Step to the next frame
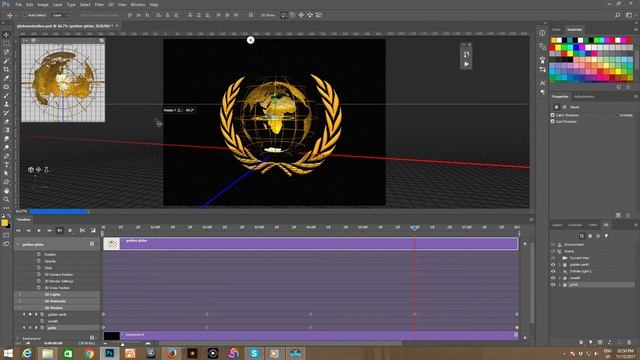 click(x=49, y=231)
